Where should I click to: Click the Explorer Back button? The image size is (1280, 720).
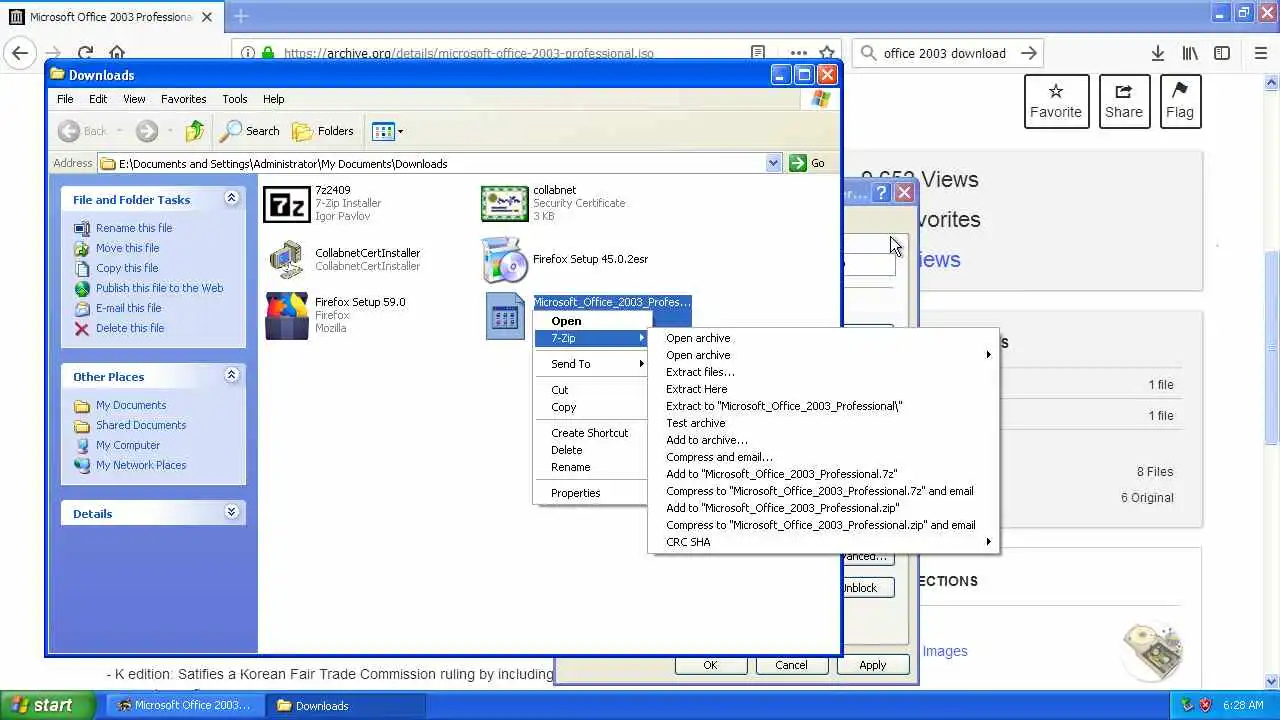pos(83,131)
